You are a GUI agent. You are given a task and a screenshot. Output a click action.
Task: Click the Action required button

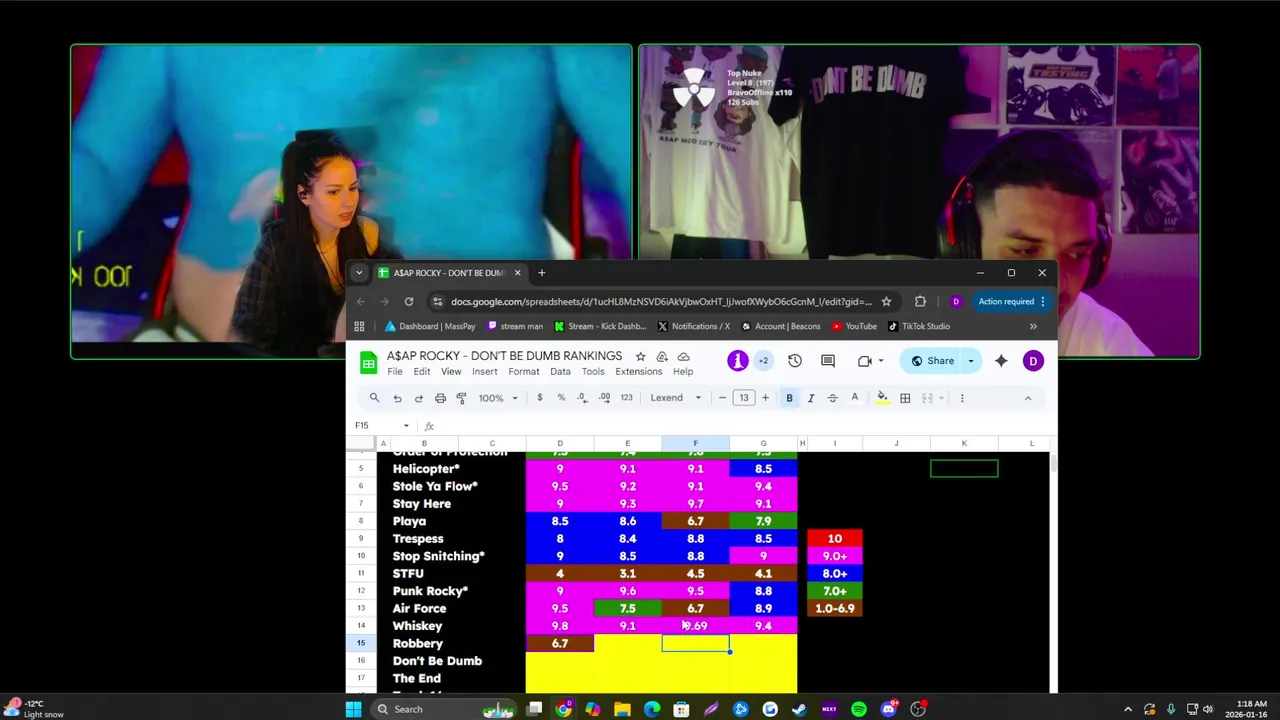(x=1012, y=301)
